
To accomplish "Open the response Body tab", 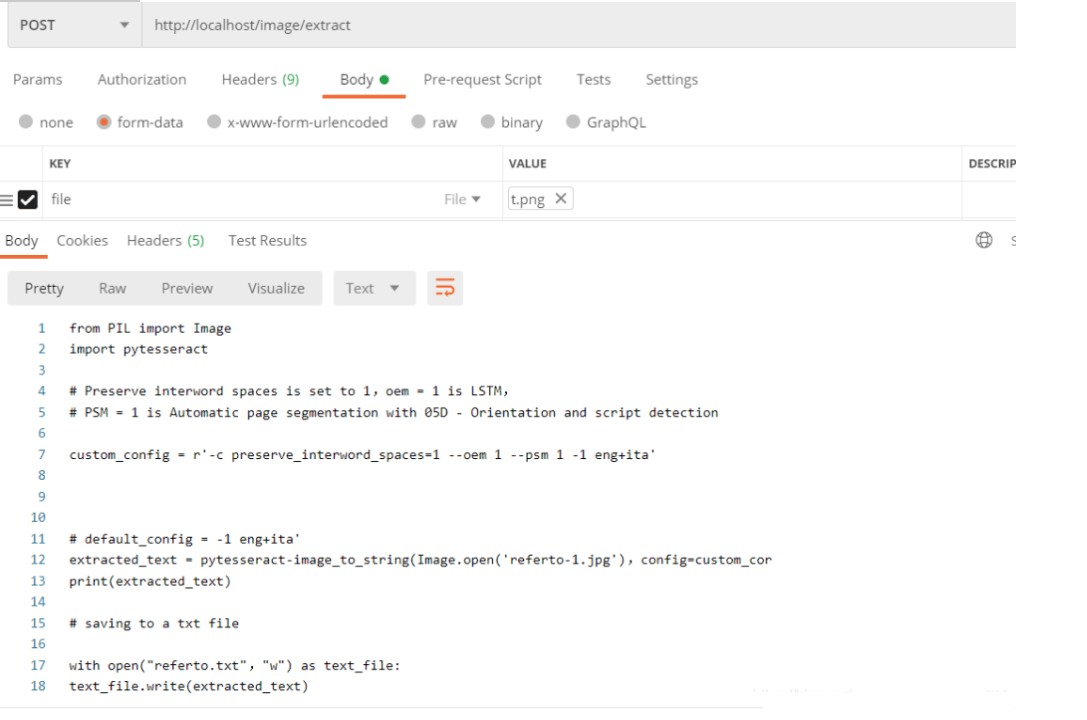I will [21, 240].
